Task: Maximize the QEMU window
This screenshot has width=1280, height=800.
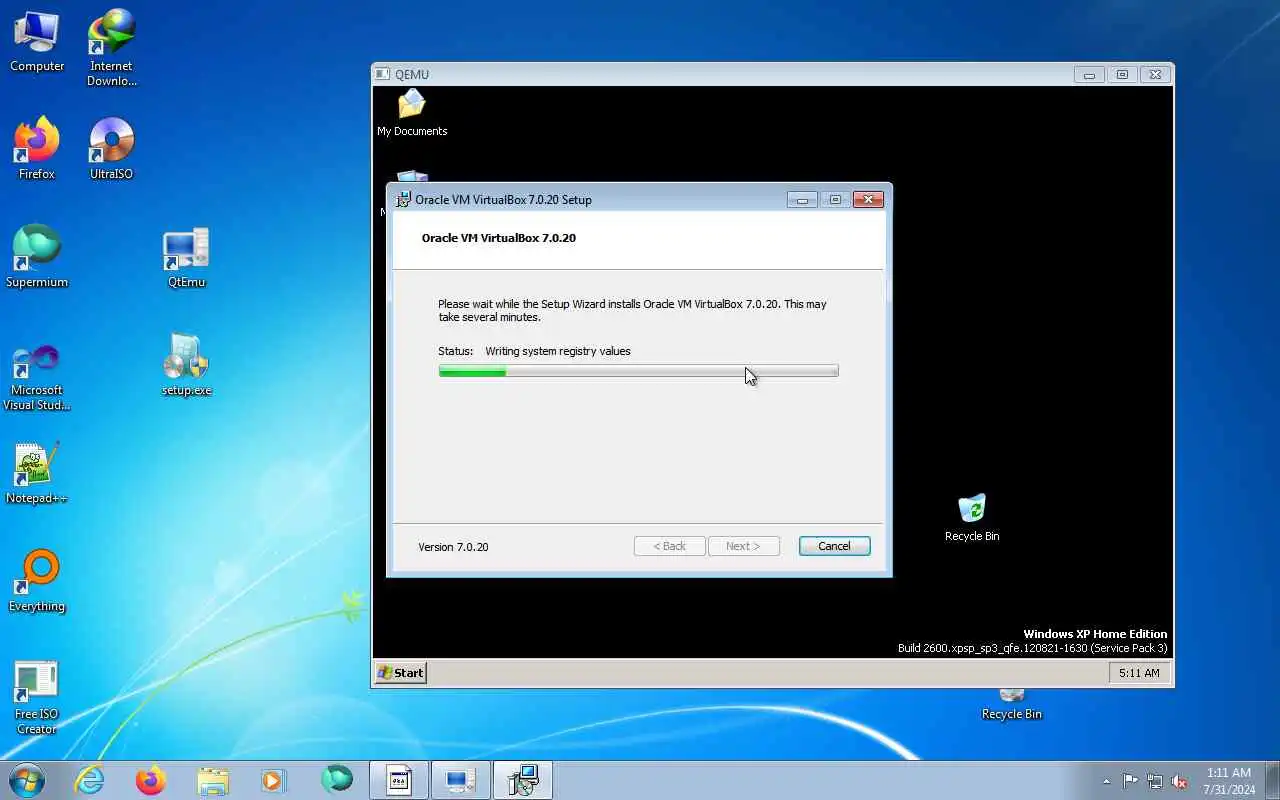Action: pyautogui.click(x=1122, y=74)
